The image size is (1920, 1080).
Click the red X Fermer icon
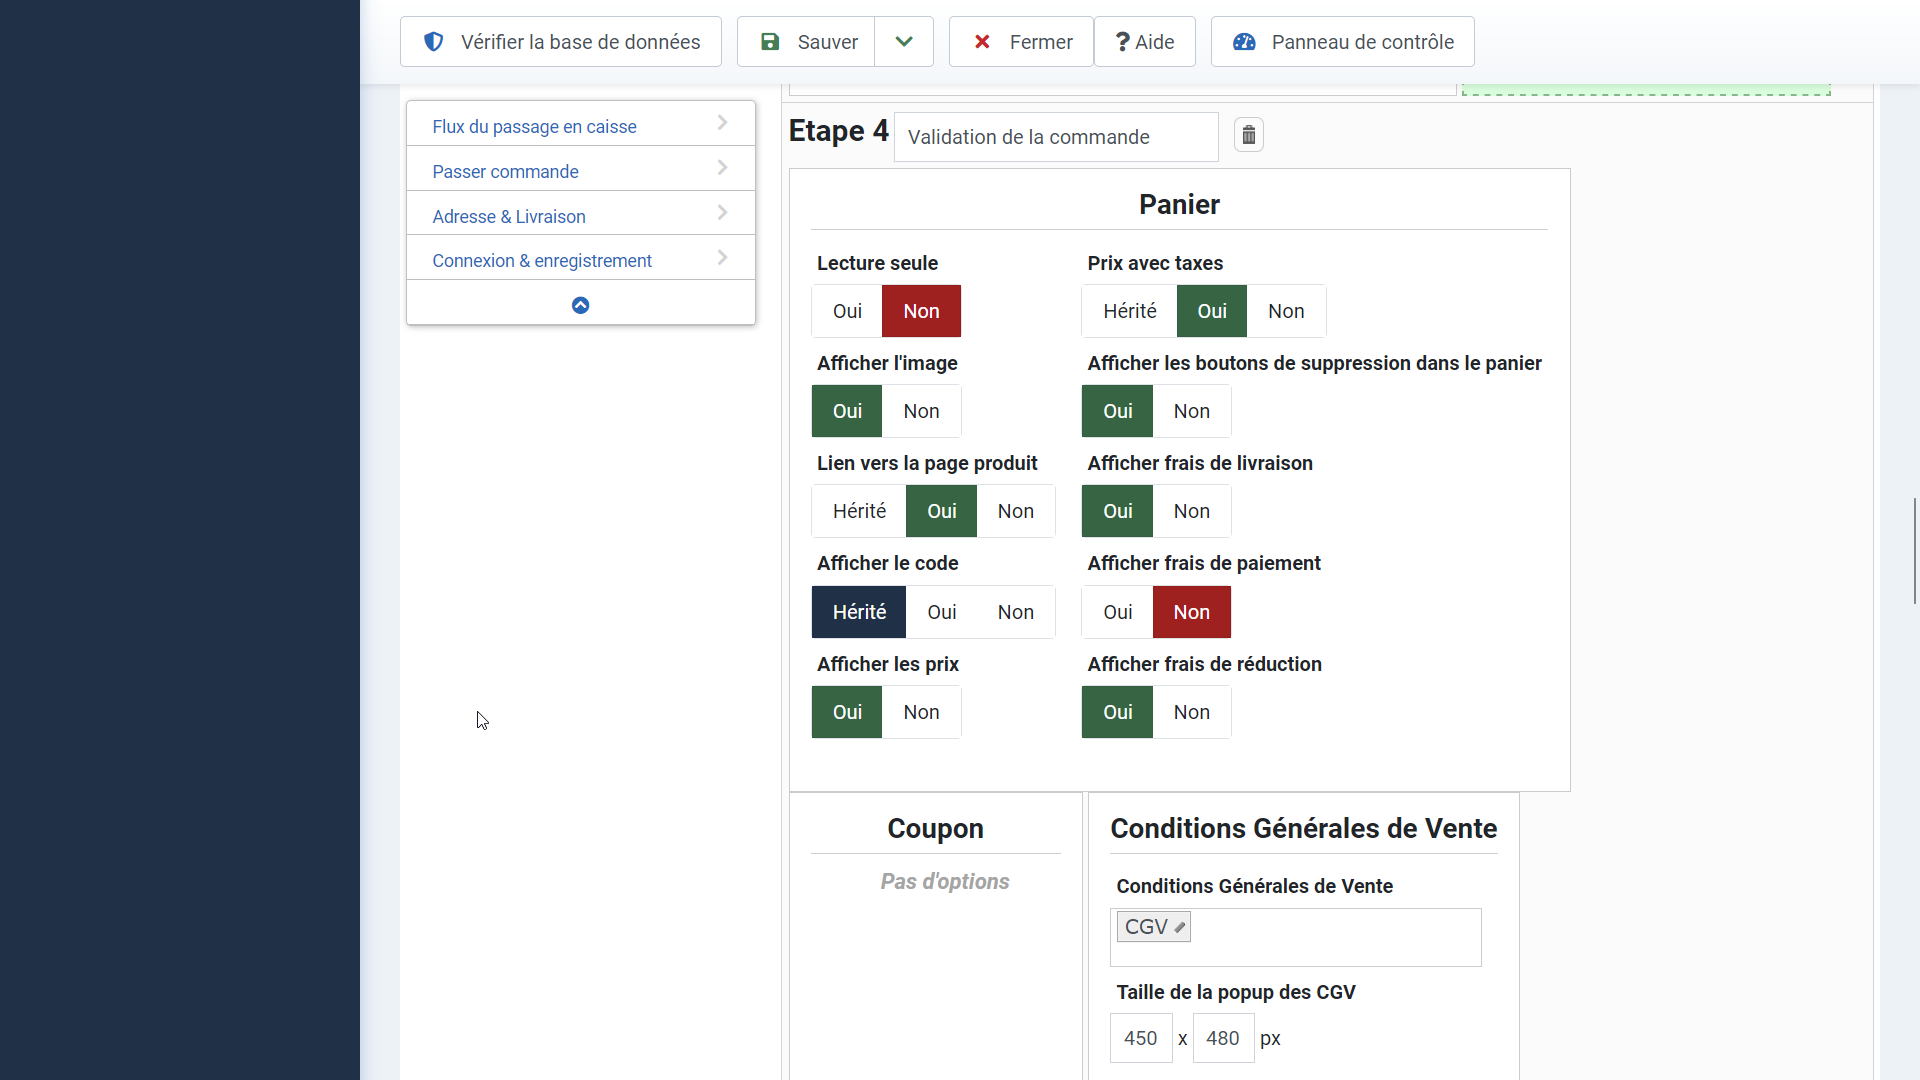pyautogui.click(x=982, y=42)
